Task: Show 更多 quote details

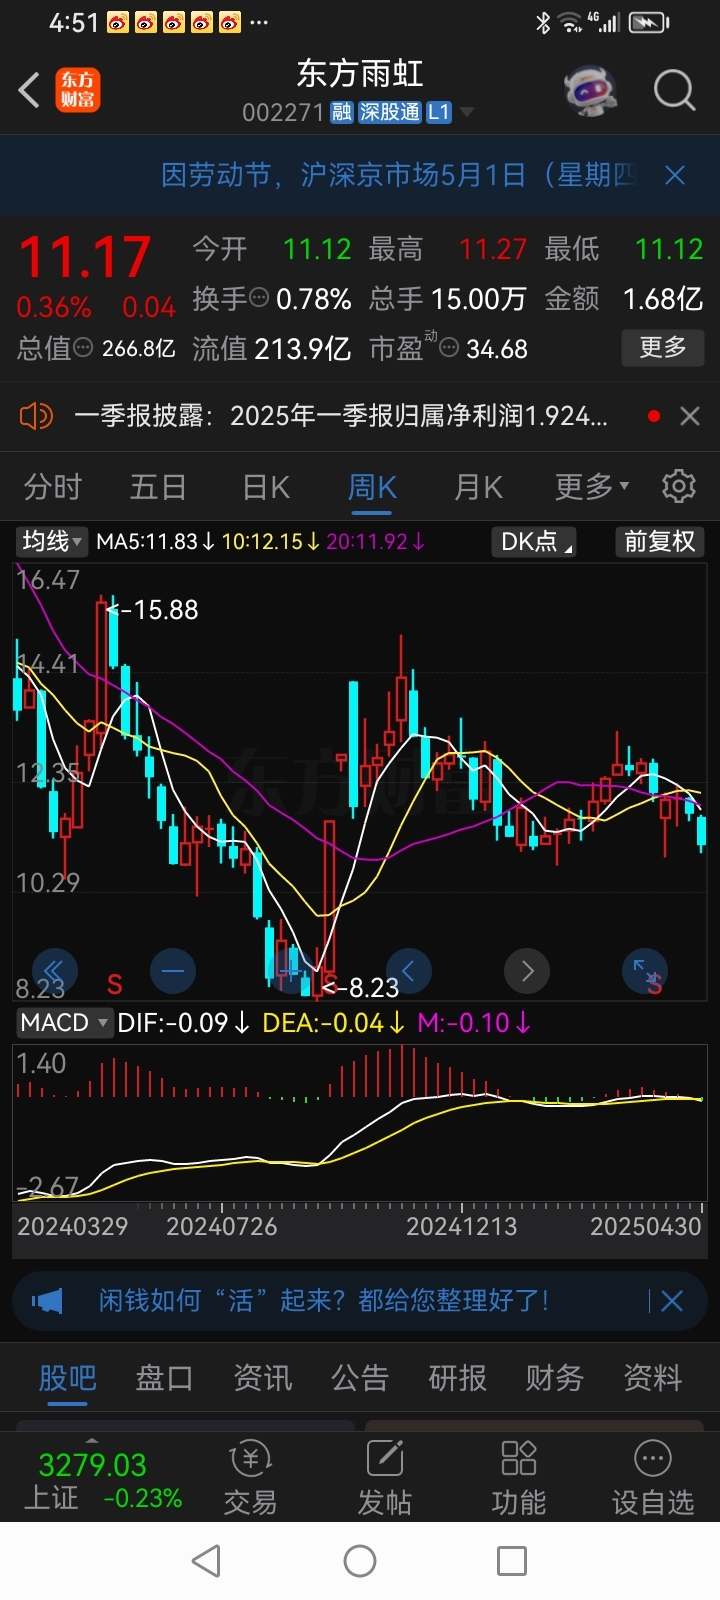Action: pyautogui.click(x=663, y=347)
